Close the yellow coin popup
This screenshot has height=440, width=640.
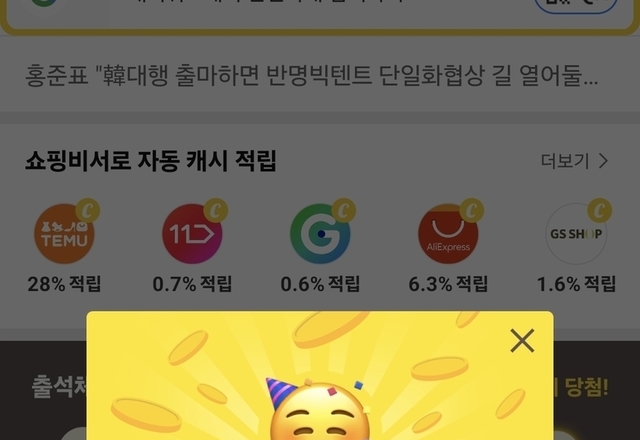(522, 340)
